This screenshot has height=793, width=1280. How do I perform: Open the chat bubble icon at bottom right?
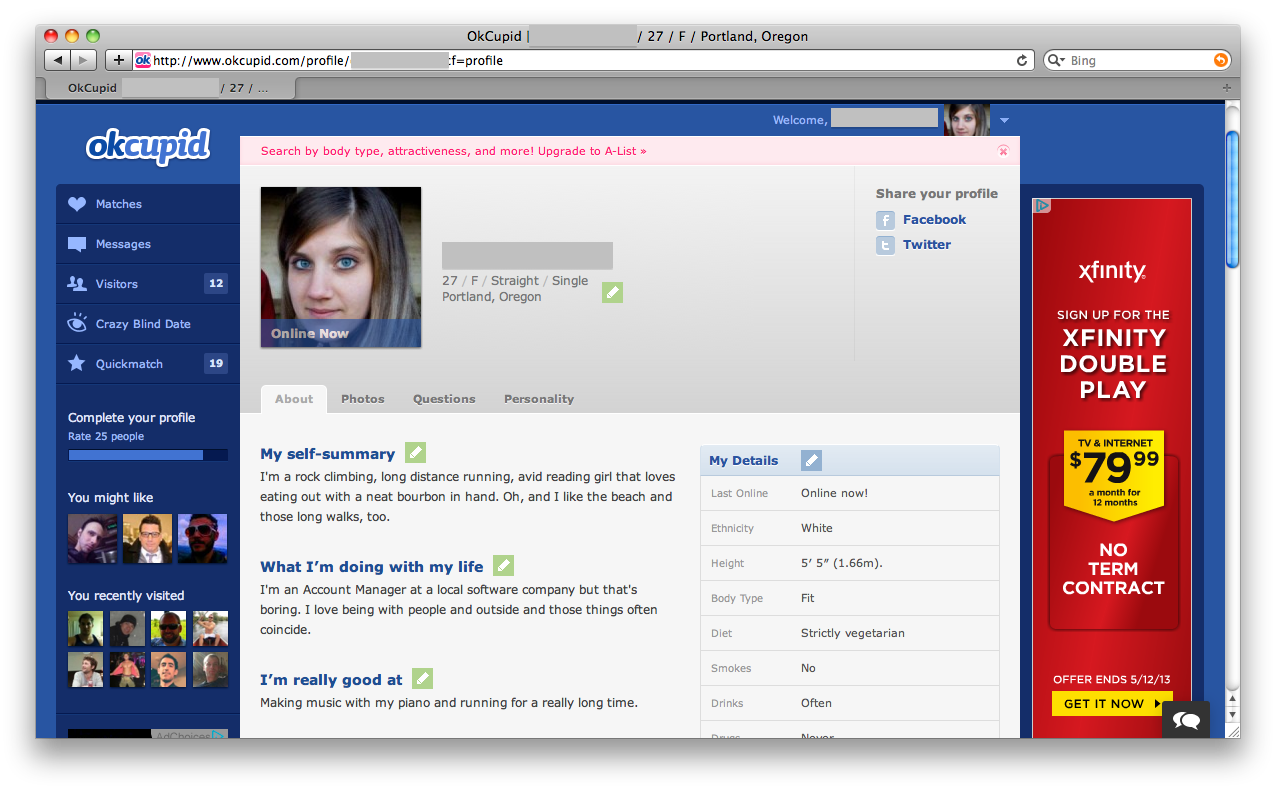tap(1186, 720)
